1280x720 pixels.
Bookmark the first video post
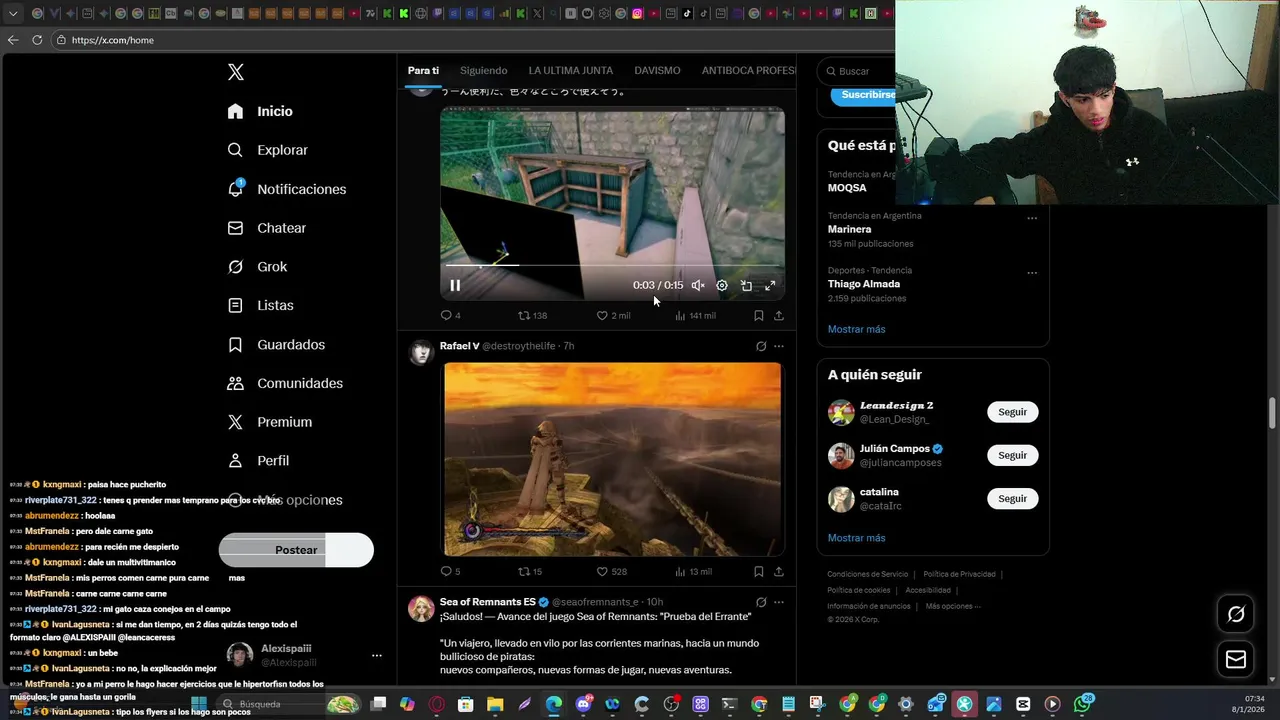759,315
